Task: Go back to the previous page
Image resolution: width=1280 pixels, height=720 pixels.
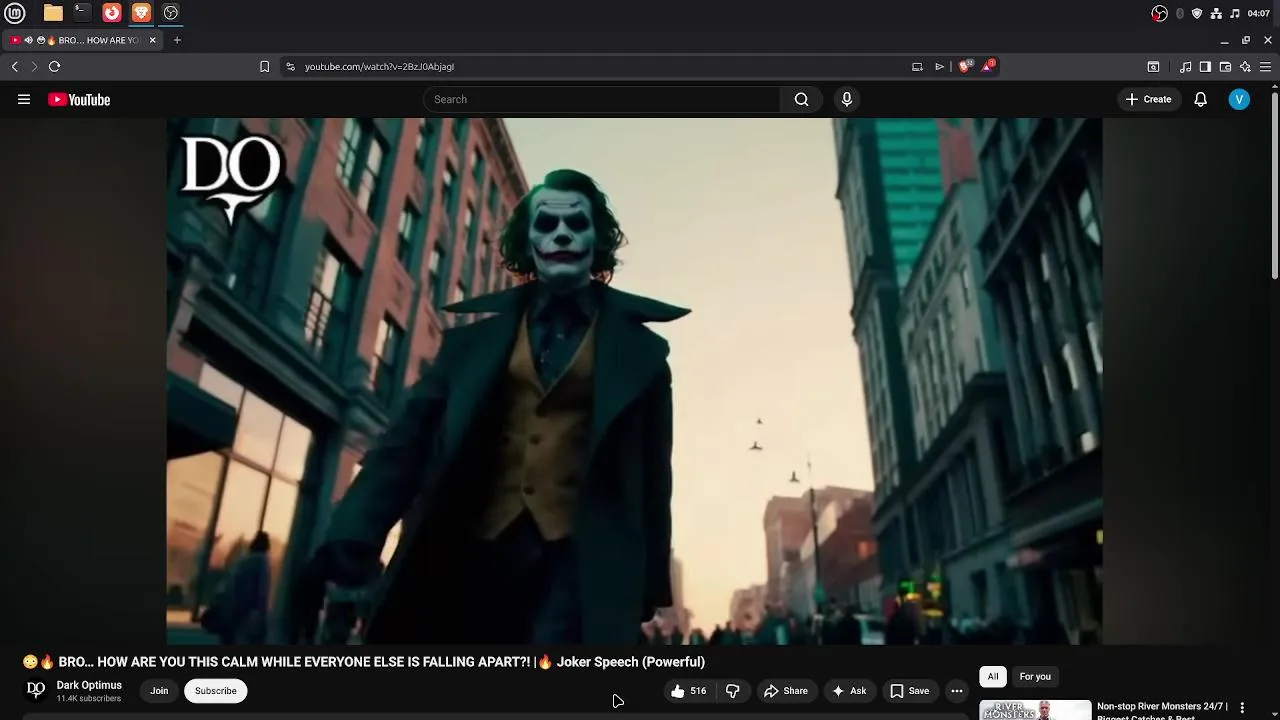Action: [x=15, y=67]
